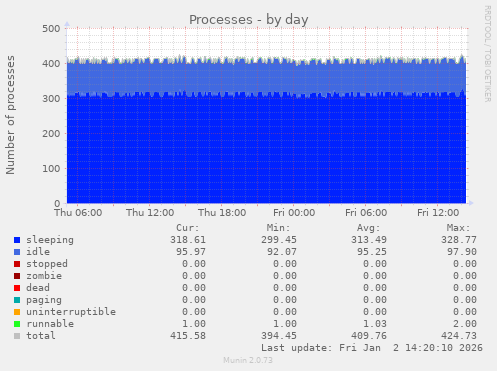
Task: Click the 'Max:' column header
Action: point(458,228)
